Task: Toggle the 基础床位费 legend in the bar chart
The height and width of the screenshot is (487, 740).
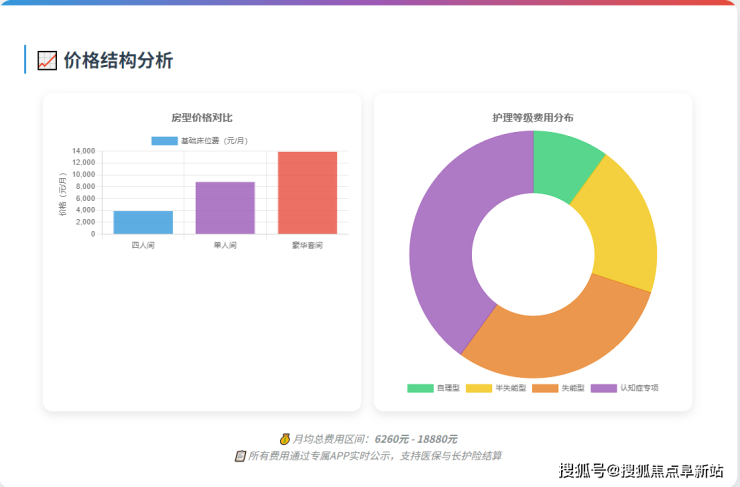Action: 200,141
